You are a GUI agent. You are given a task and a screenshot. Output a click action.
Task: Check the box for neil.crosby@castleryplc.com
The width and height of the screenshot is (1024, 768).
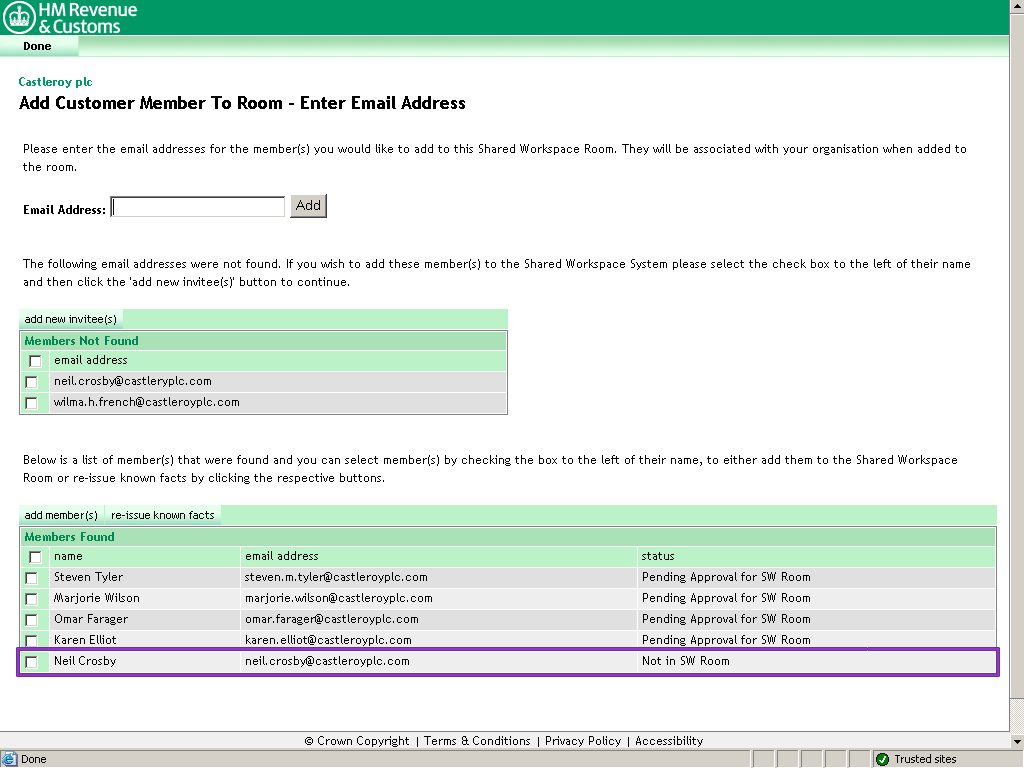(32, 382)
